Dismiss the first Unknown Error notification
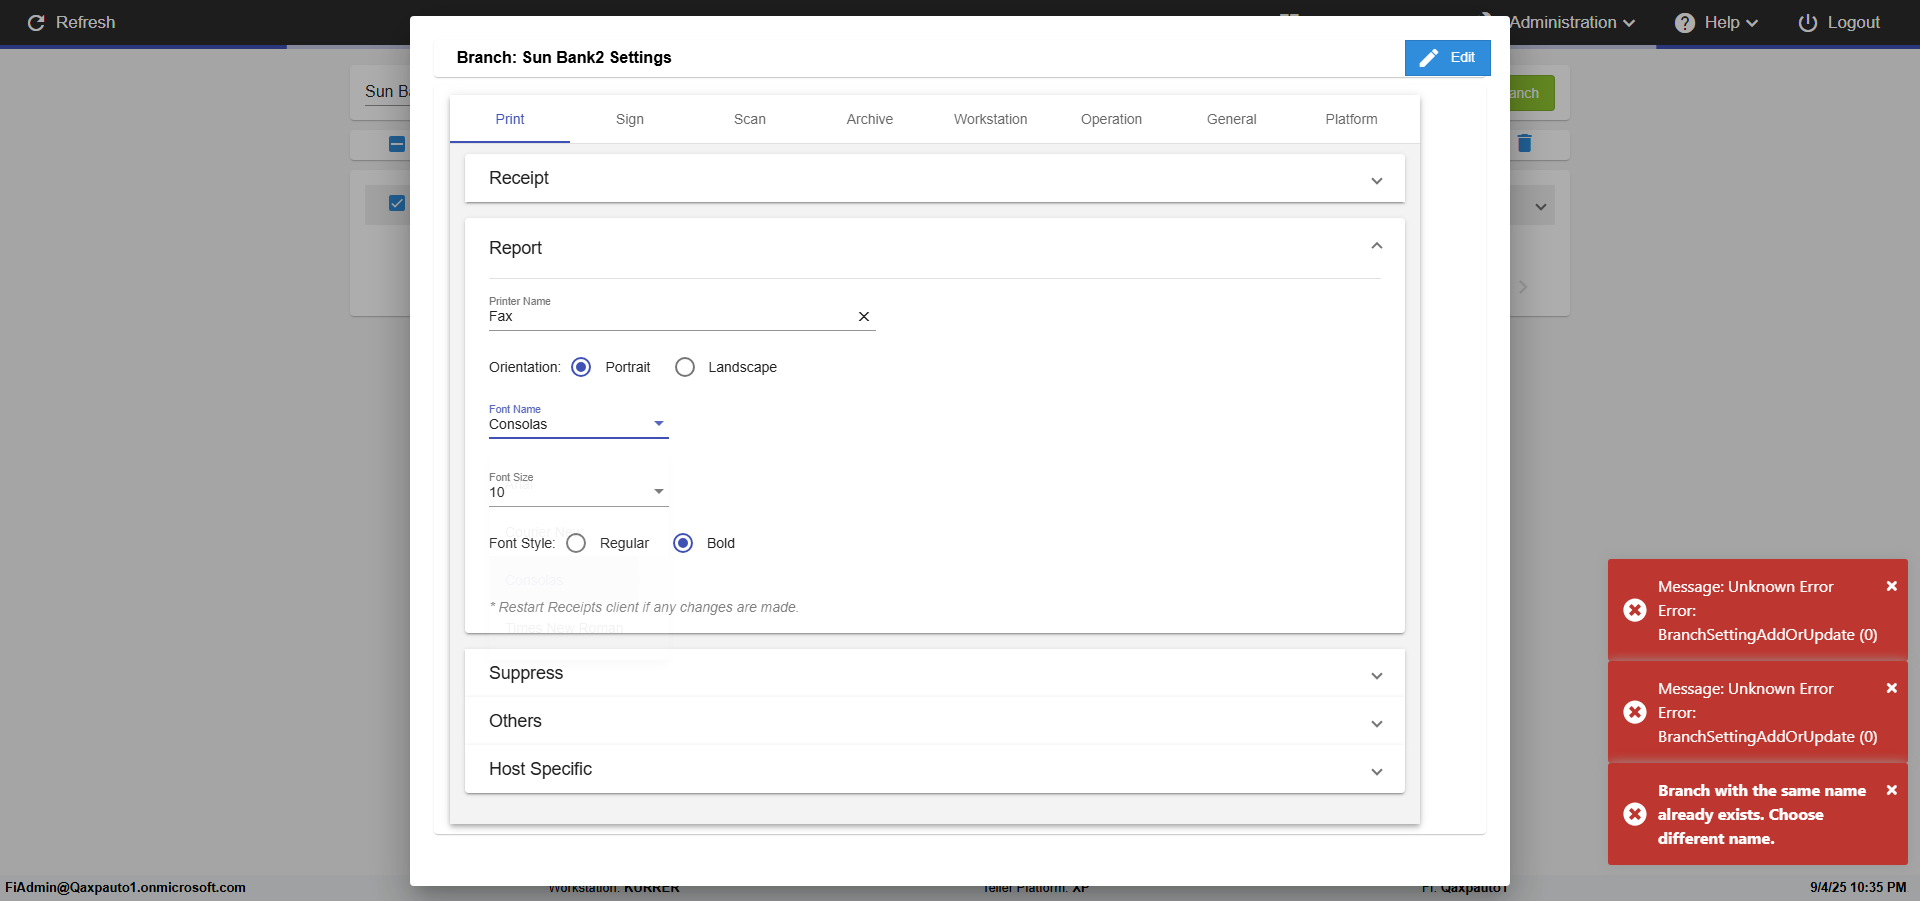Image resolution: width=1920 pixels, height=901 pixels. pyautogui.click(x=1891, y=587)
